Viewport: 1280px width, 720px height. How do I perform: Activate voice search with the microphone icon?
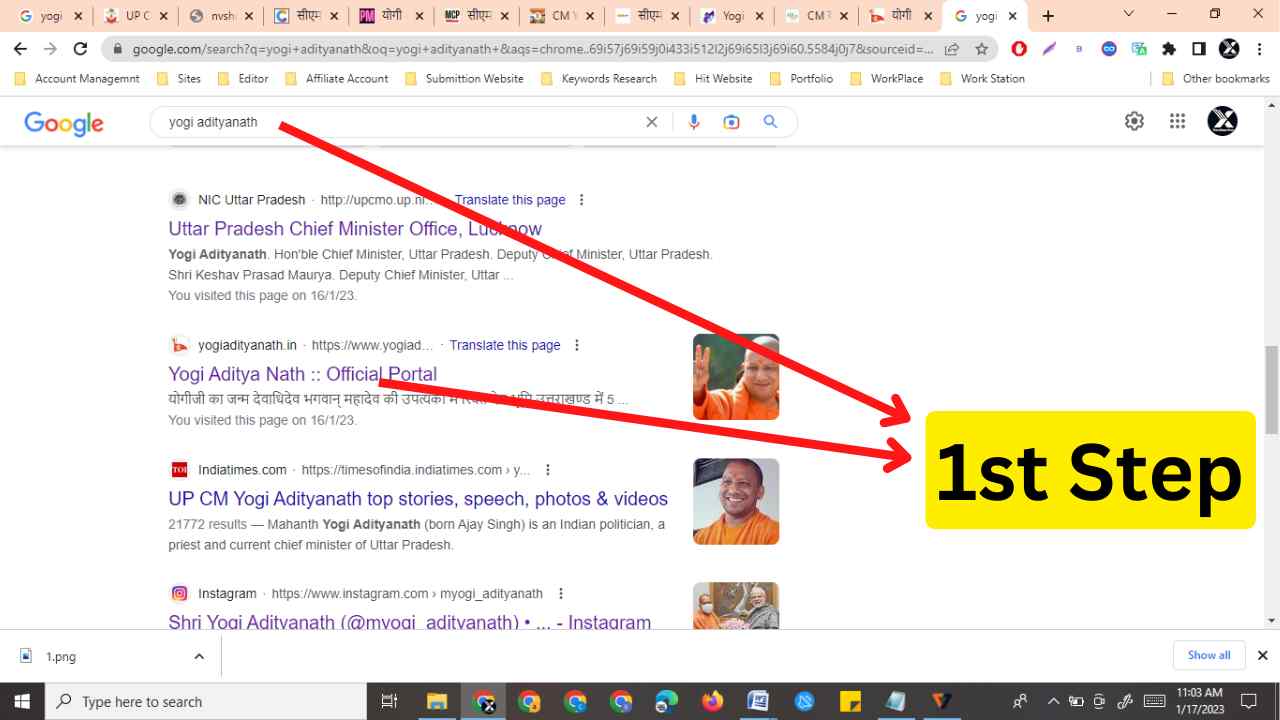pyautogui.click(x=694, y=121)
